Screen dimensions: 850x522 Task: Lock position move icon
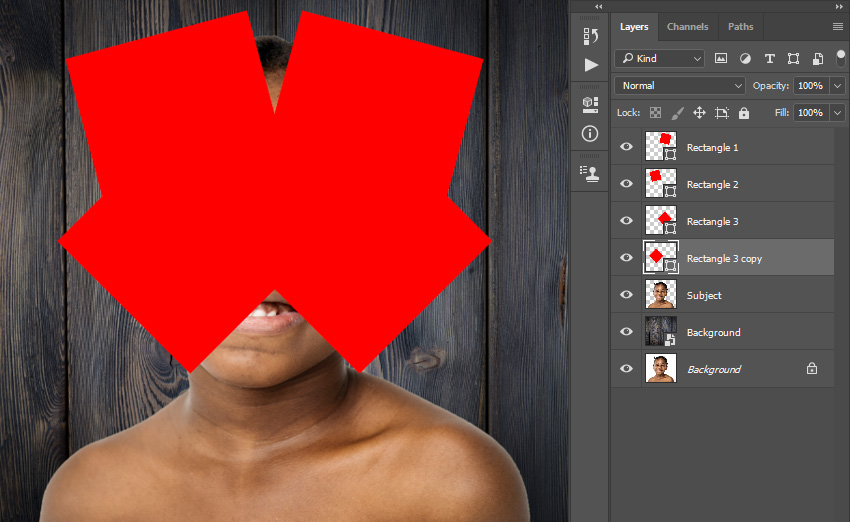(x=699, y=113)
